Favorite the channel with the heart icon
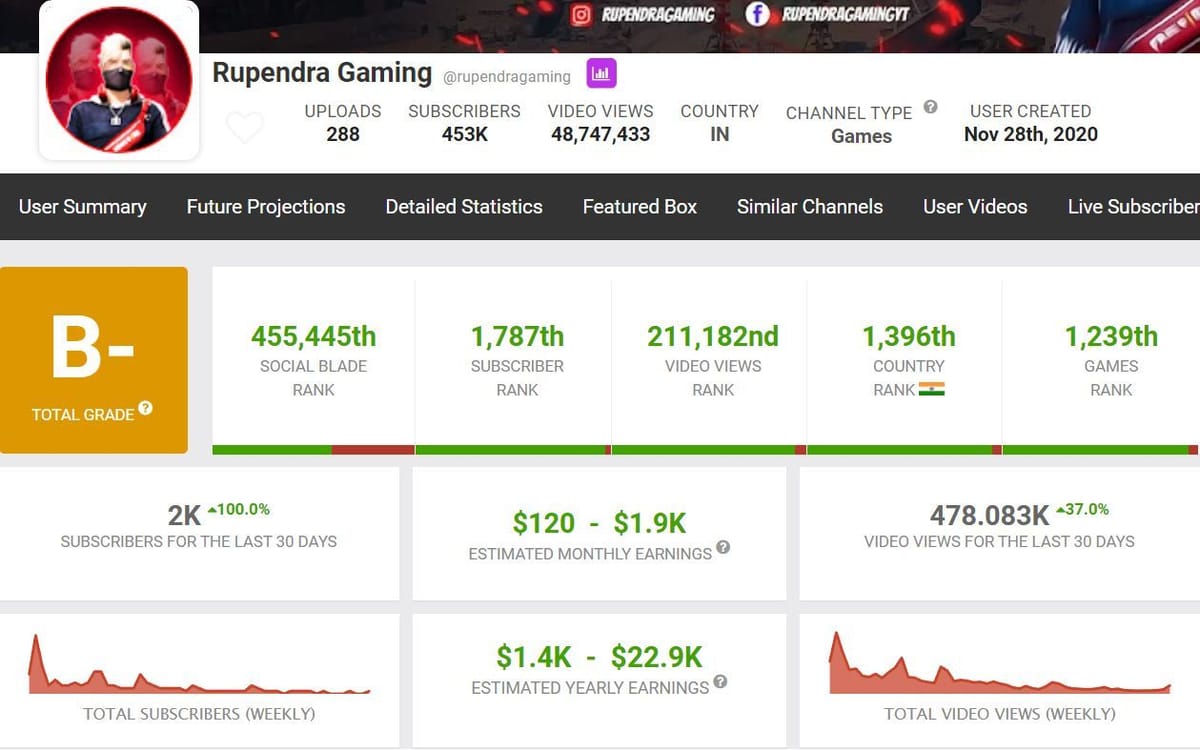Screen dimensions: 1200x750 [245, 128]
